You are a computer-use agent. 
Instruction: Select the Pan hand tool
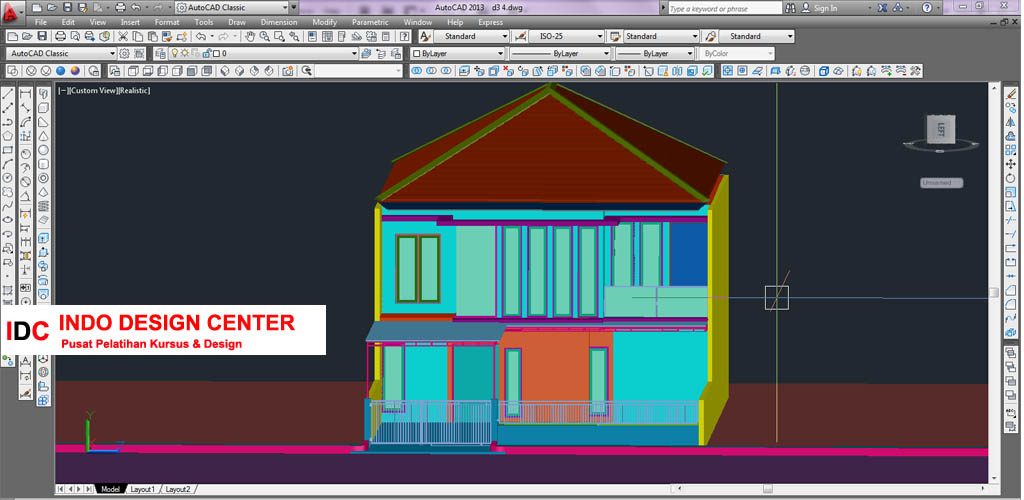[249, 37]
